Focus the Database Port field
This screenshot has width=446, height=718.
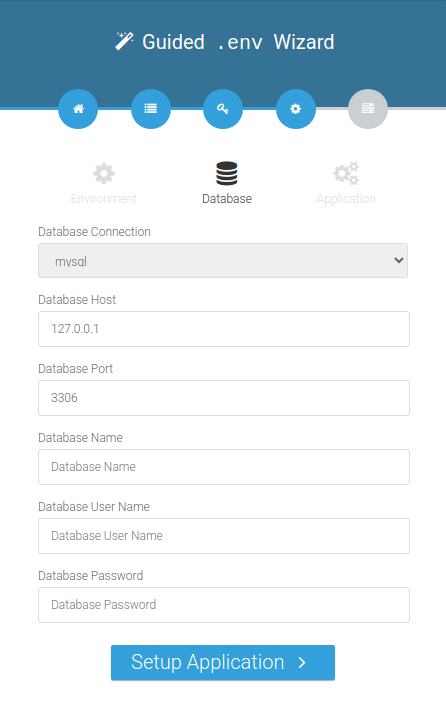pos(224,398)
